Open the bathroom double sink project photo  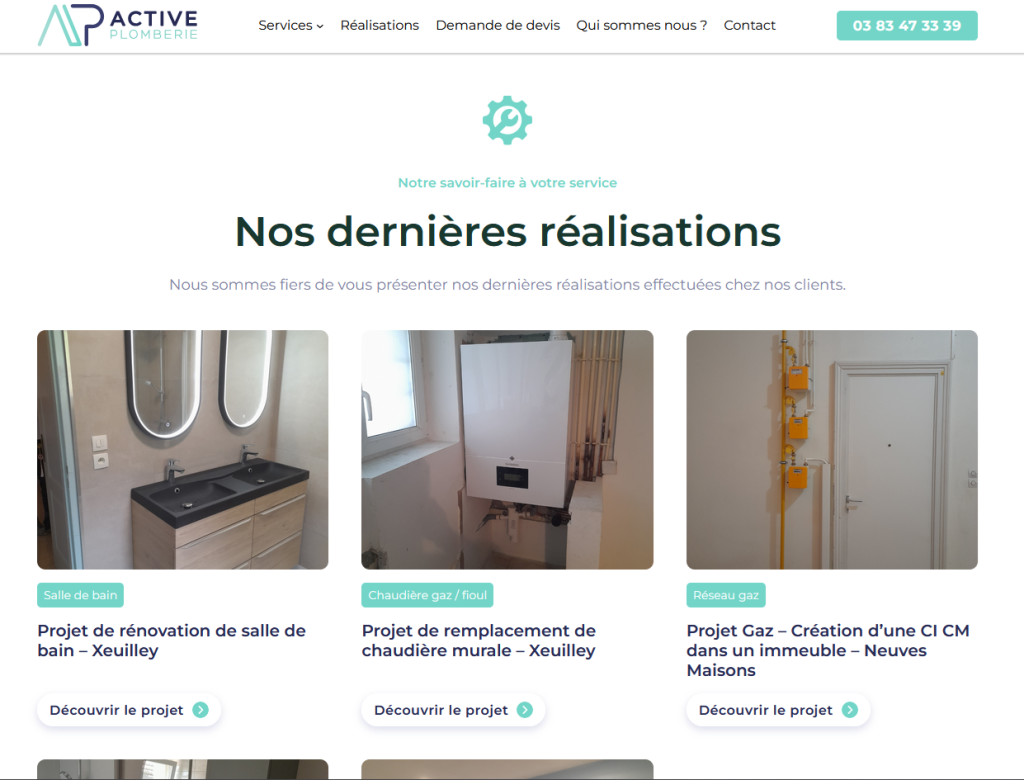[183, 449]
